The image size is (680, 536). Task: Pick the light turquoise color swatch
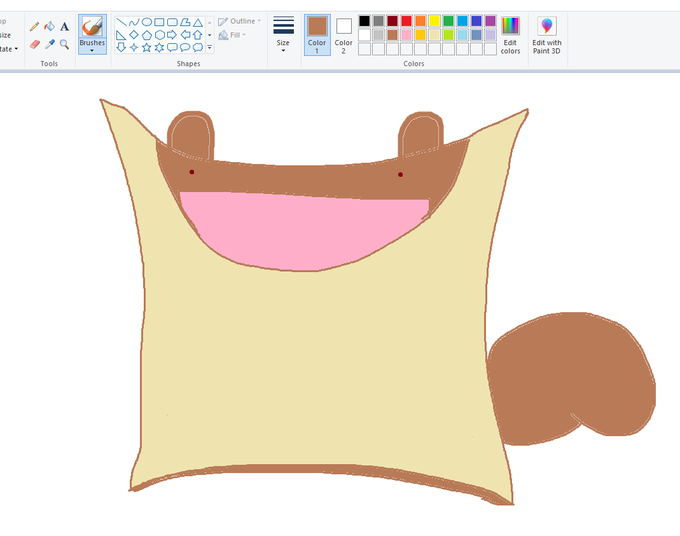[462, 35]
